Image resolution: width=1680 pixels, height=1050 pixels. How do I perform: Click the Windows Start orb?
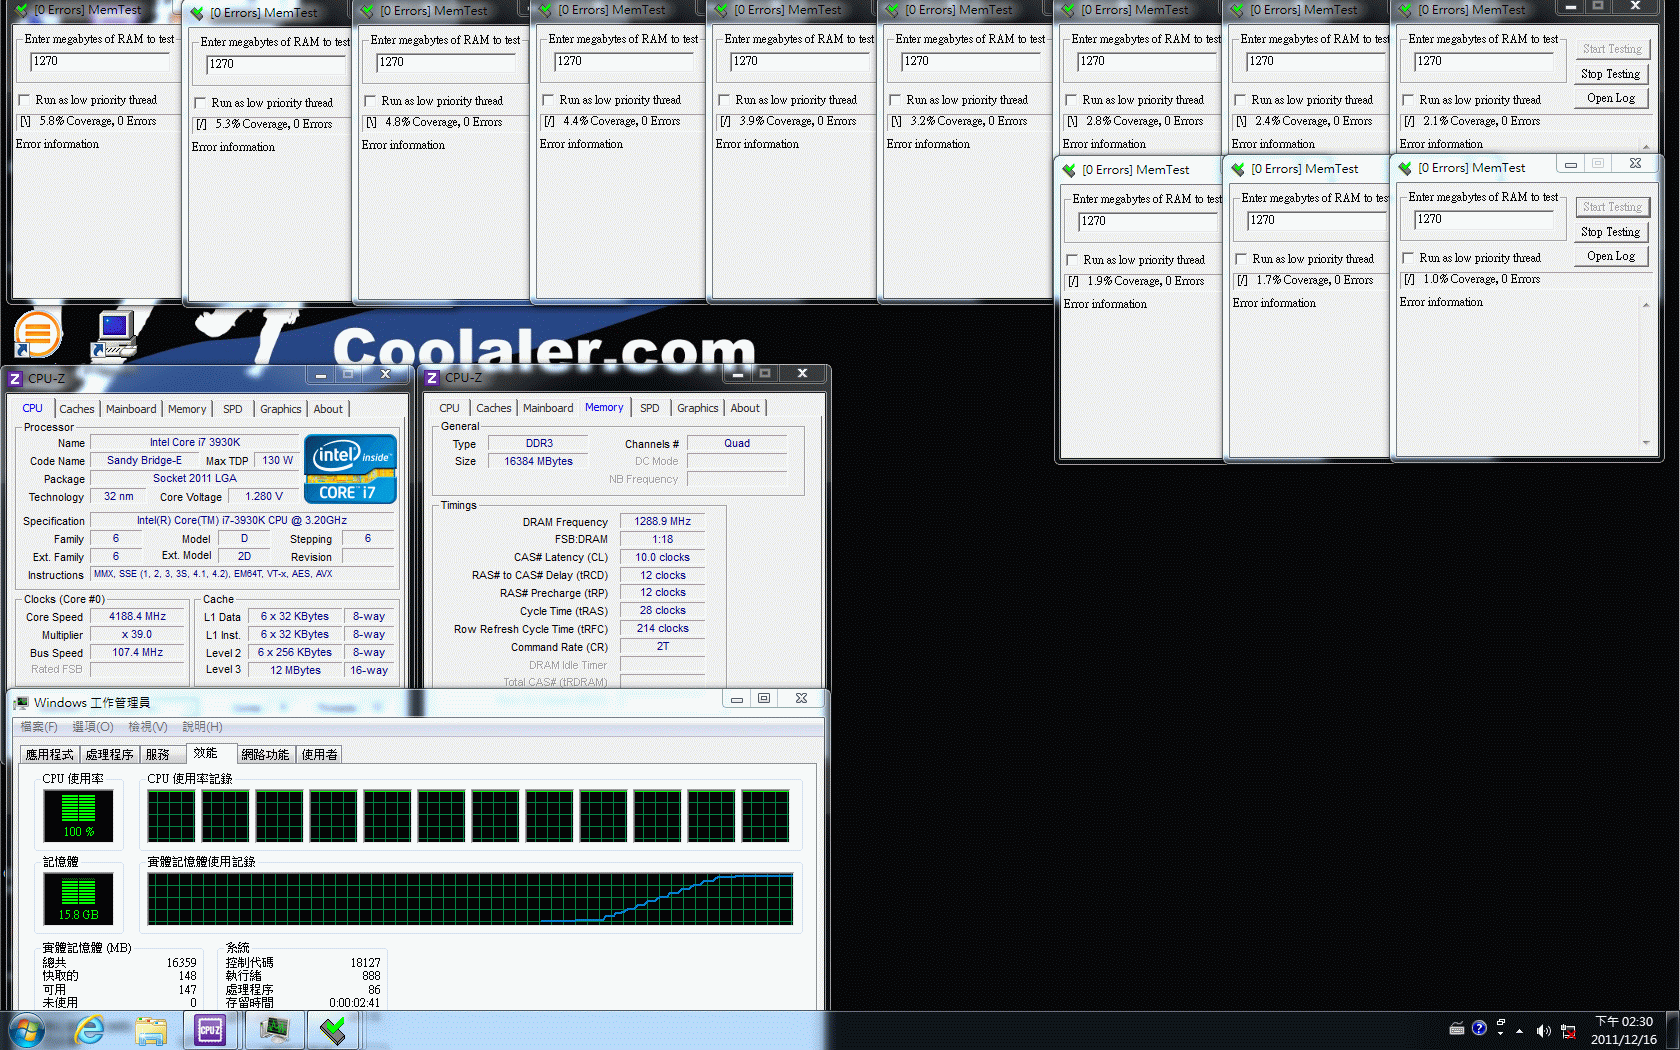[x=27, y=1030]
